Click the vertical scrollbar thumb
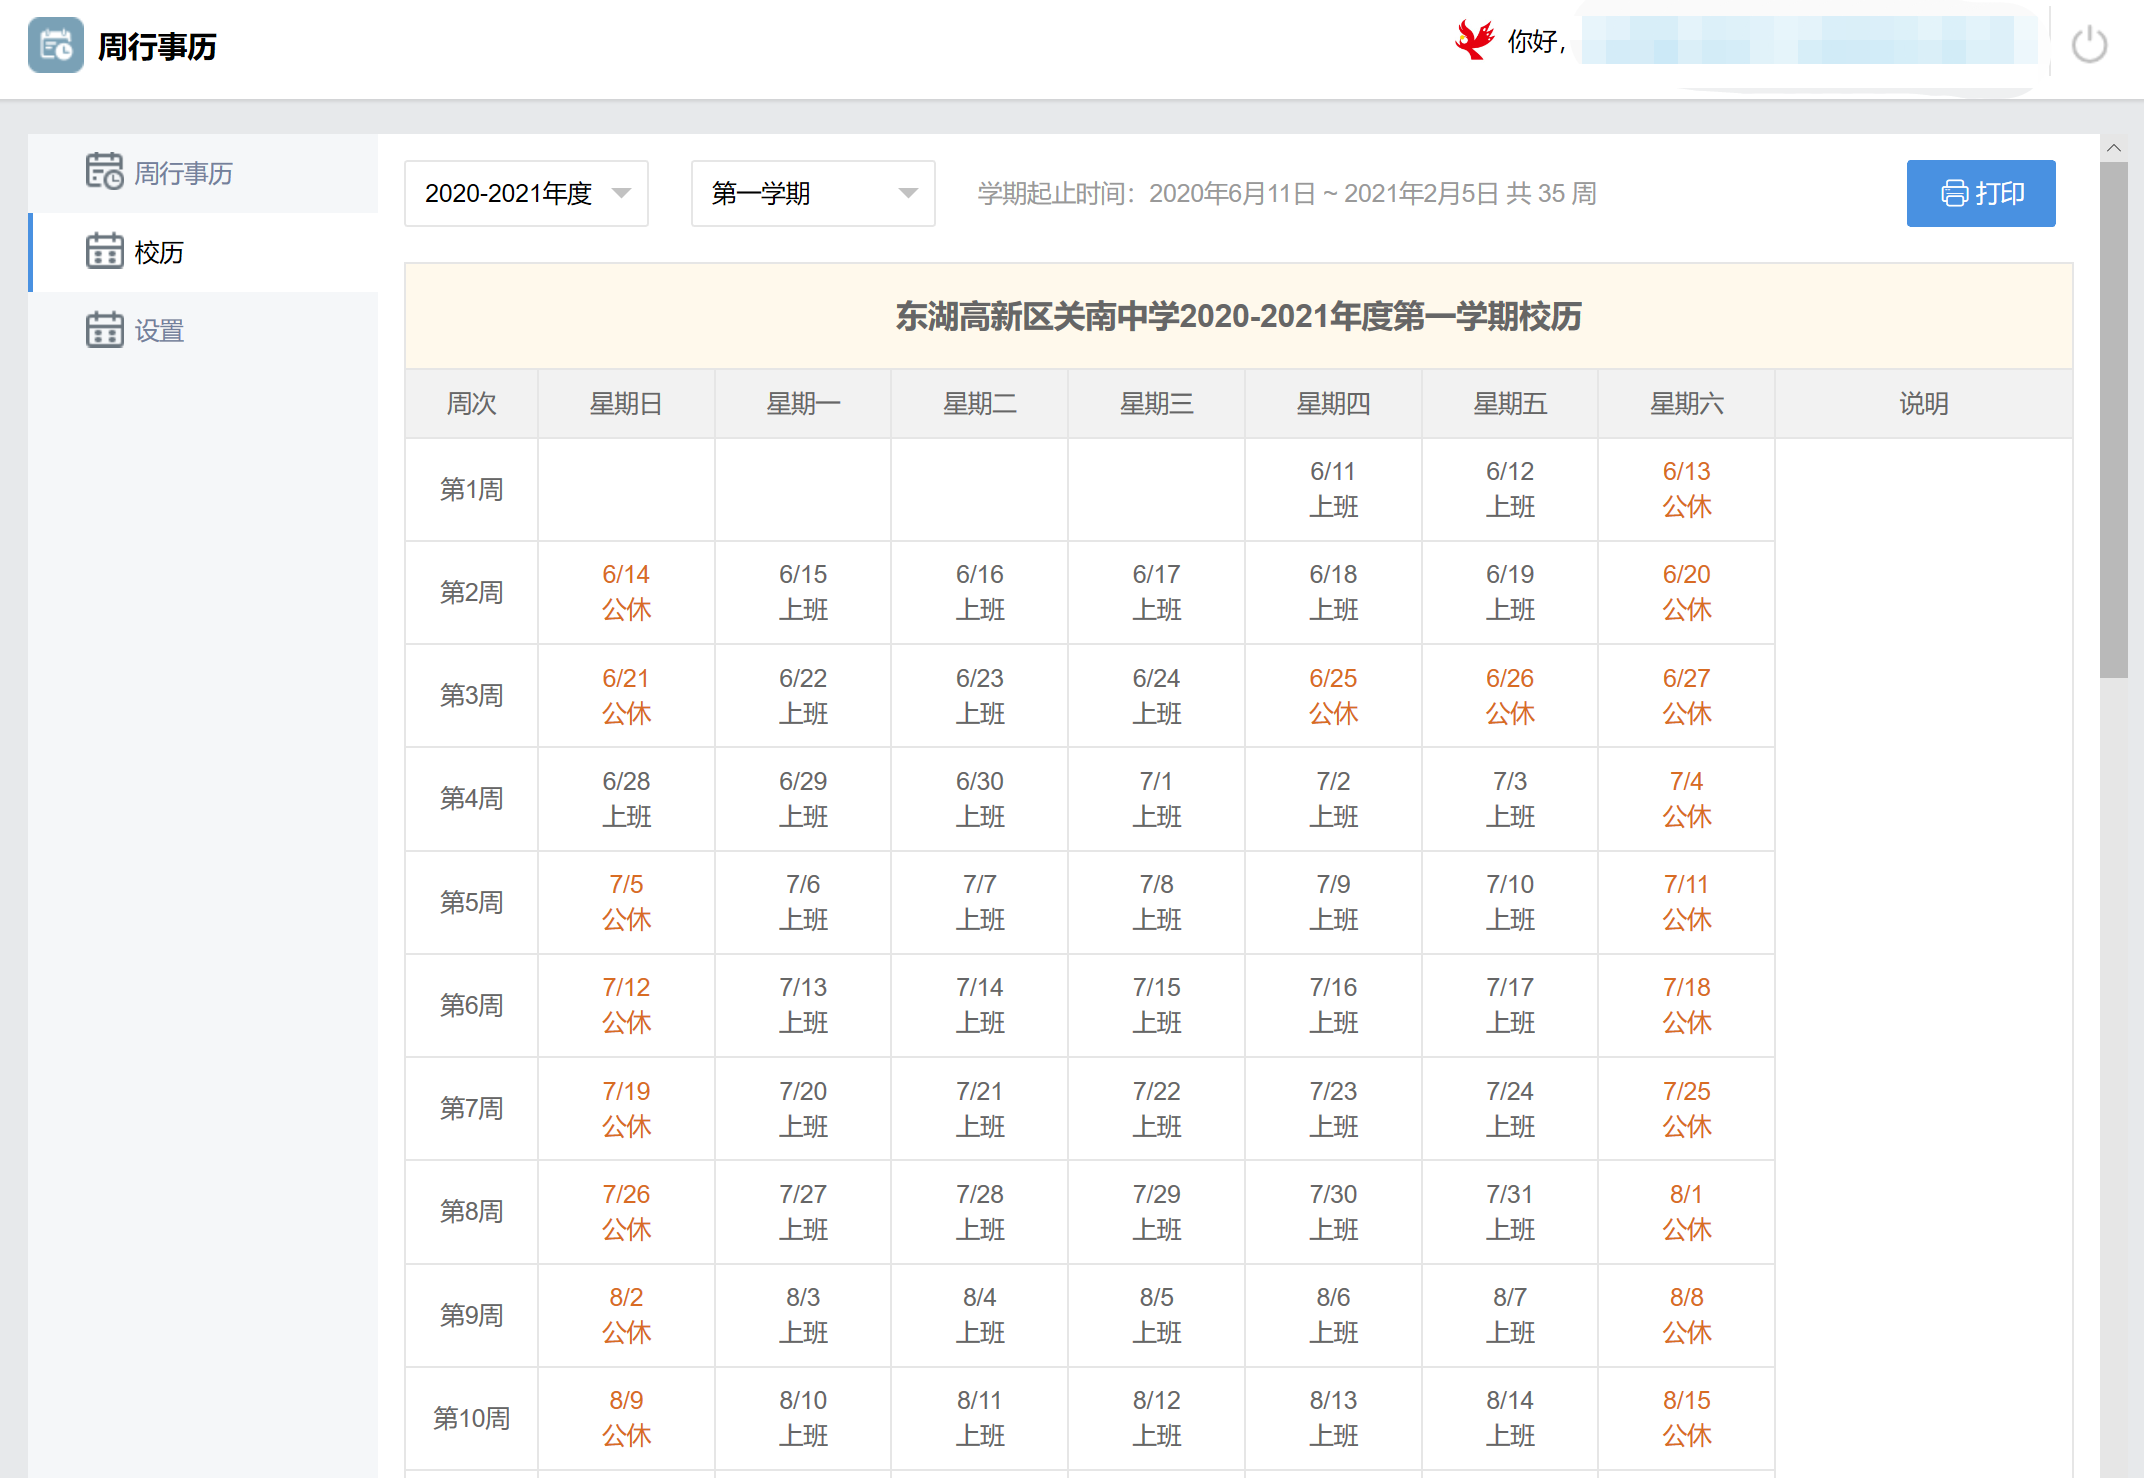Screen dimensions: 2144x1478 [2114, 420]
